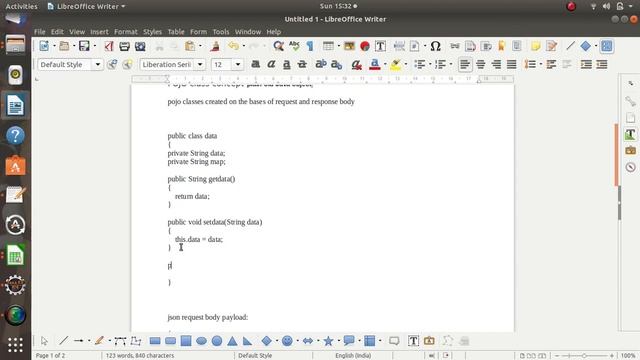Open the LibreOffice Writer app menu
This screenshot has height=360, width=640.
coord(86,6)
